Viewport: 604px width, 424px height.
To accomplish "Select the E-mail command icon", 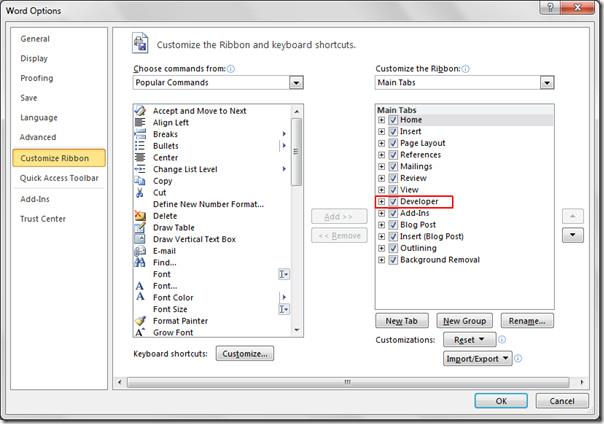I will (140, 250).
